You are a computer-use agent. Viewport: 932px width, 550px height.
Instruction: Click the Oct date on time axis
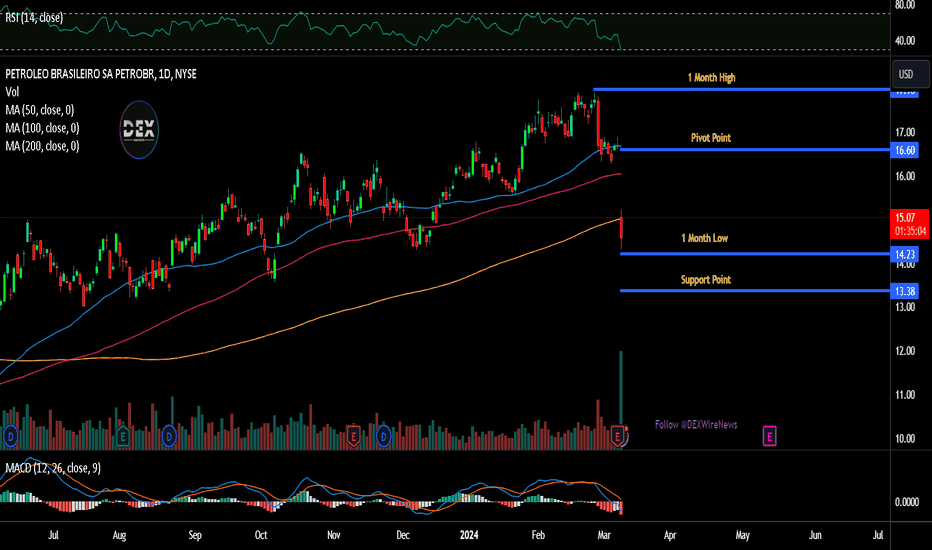click(261, 536)
